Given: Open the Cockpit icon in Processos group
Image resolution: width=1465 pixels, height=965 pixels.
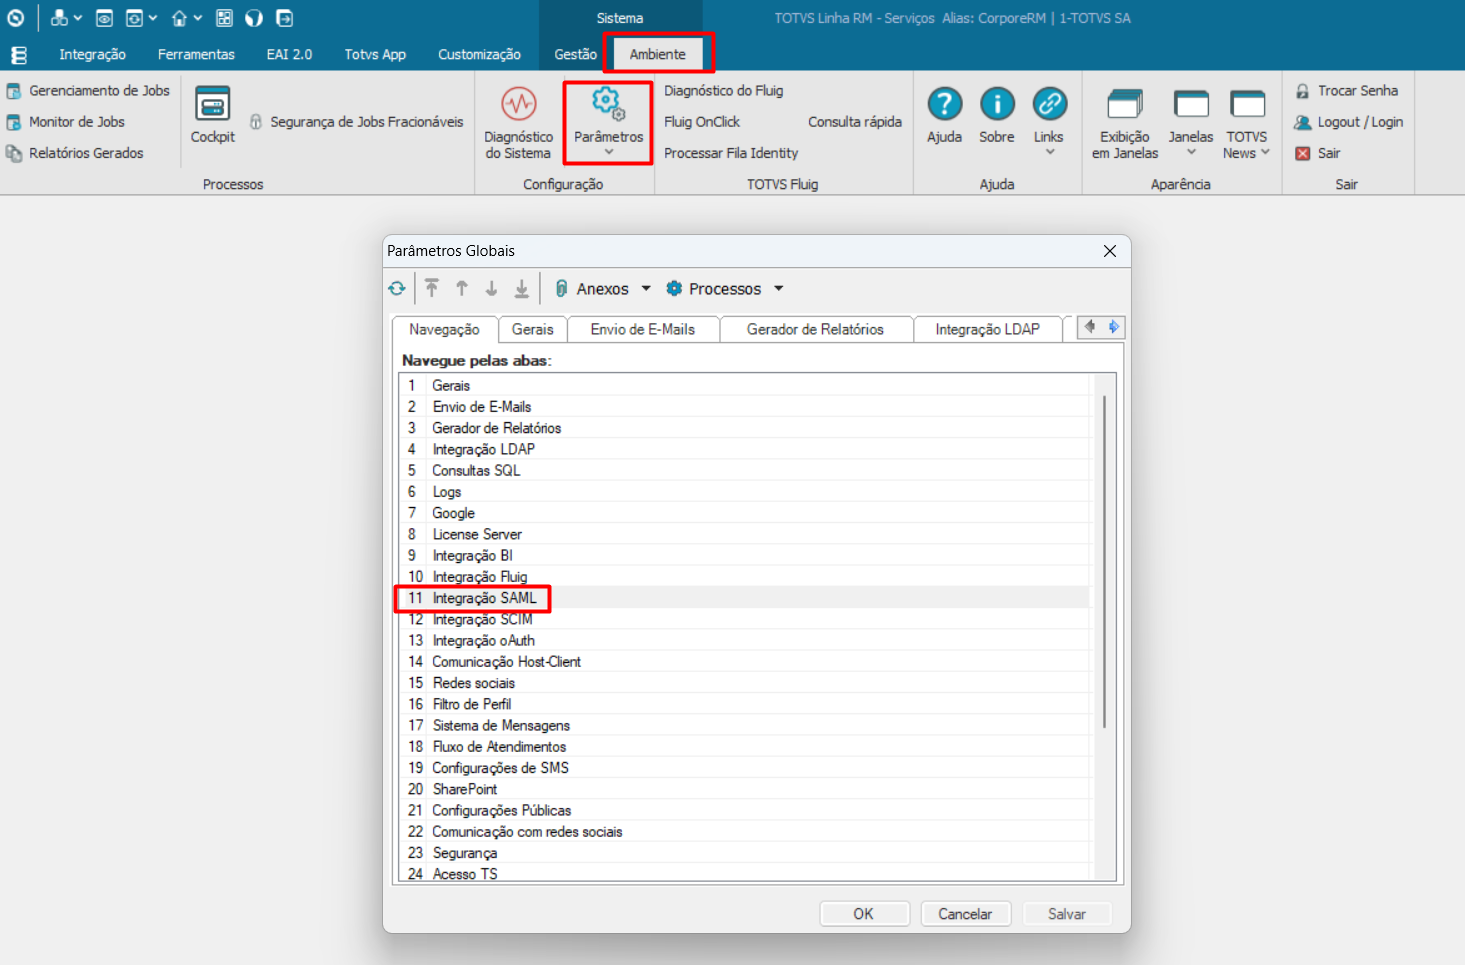Looking at the screenshot, I should tap(212, 104).
